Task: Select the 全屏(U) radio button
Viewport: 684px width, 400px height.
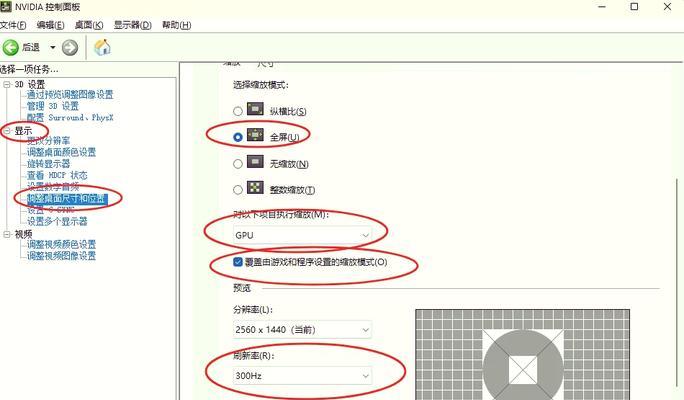Action: [238, 137]
